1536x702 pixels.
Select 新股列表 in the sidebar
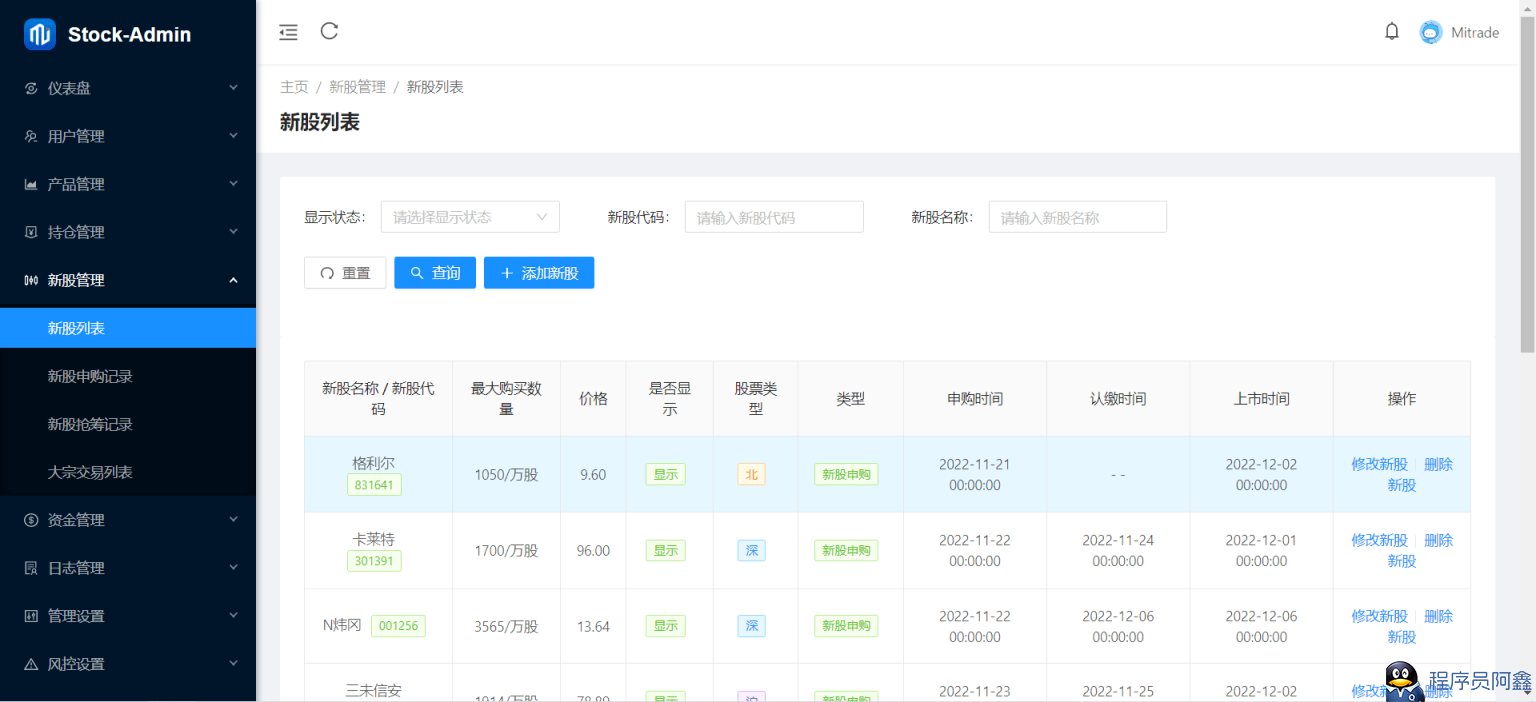point(128,328)
